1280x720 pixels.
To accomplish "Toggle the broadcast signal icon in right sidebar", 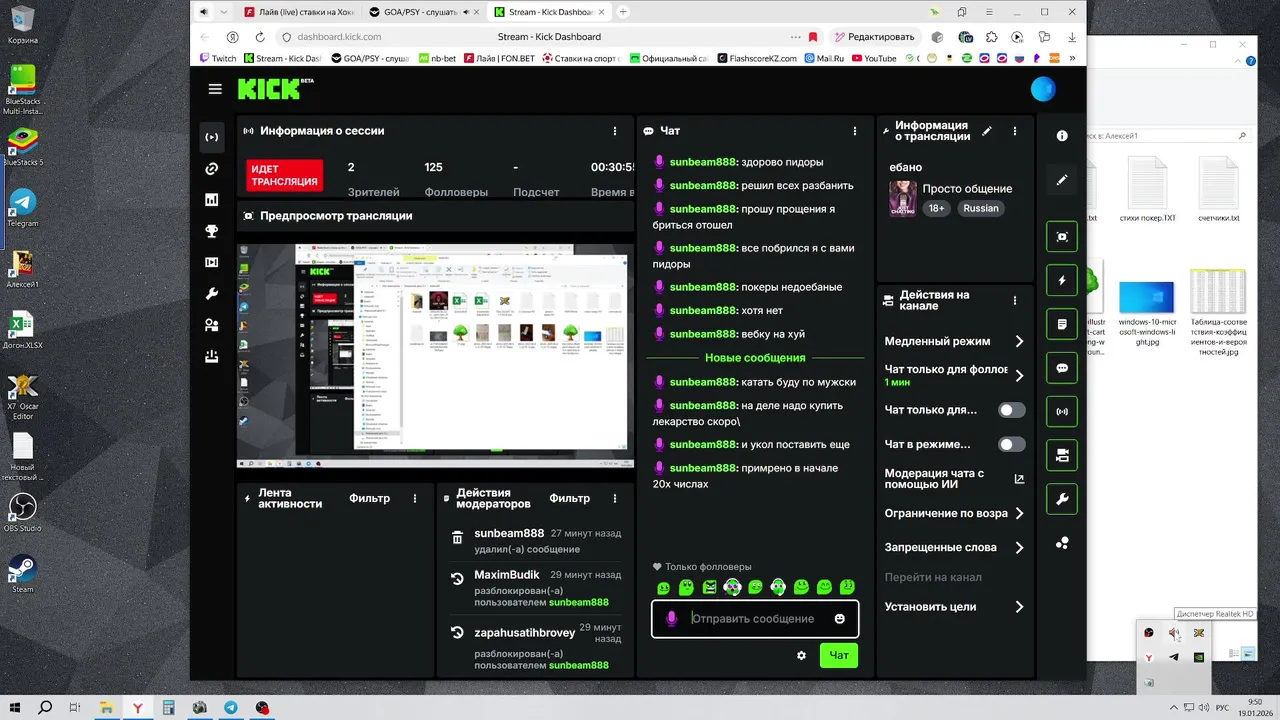I will point(1062,411).
